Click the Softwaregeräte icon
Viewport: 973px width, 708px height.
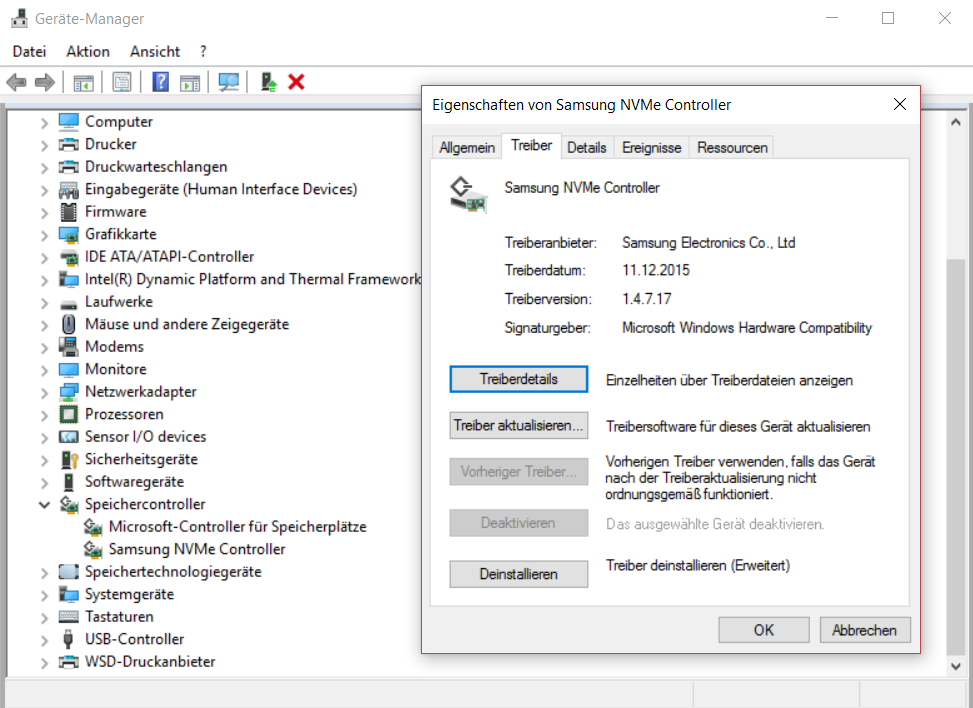pos(69,482)
